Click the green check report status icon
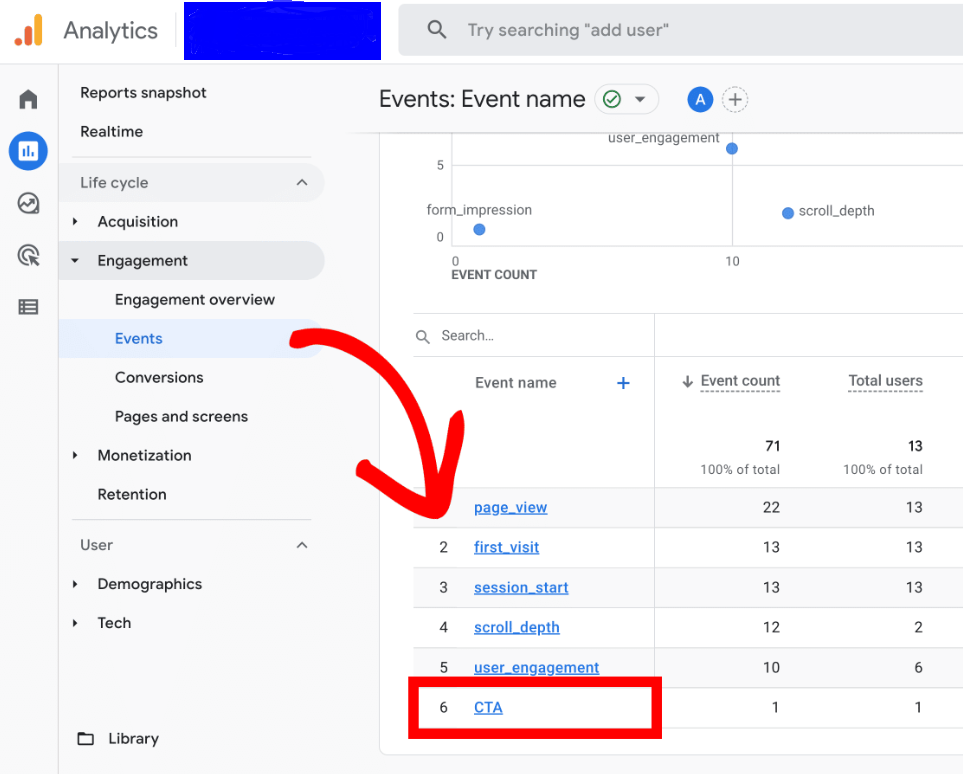The height and width of the screenshot is (774, 963). click(612, 99)
